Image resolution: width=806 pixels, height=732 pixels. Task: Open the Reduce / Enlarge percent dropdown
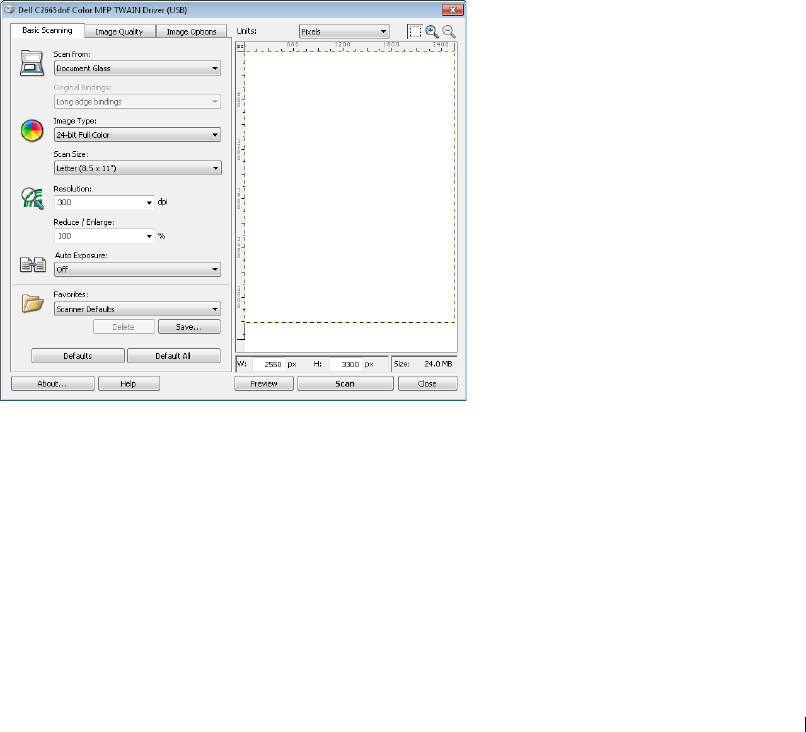104,236
